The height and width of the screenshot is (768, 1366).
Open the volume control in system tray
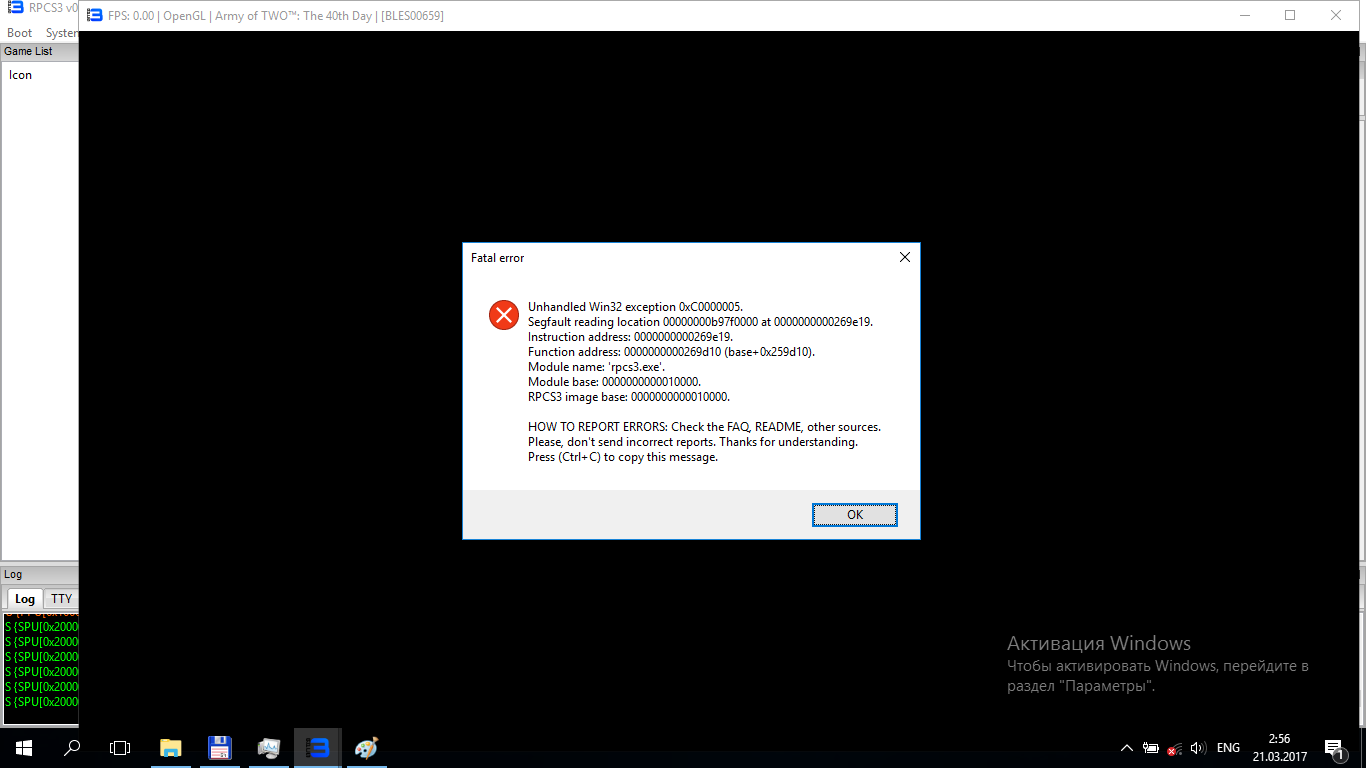point(1198,748)
